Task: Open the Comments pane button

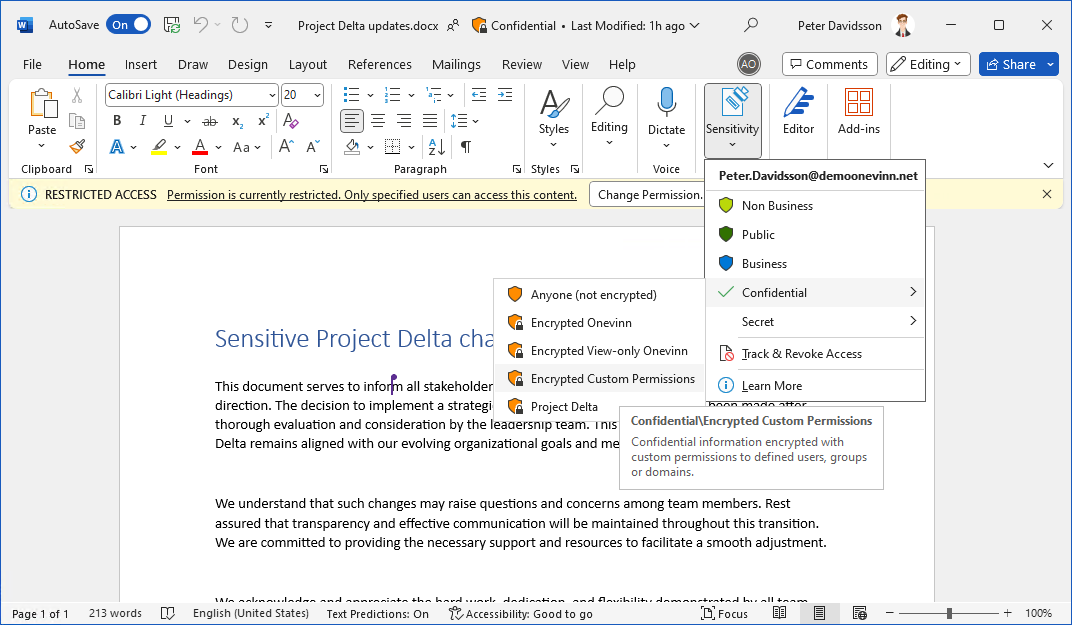Action: coord(829,64)
